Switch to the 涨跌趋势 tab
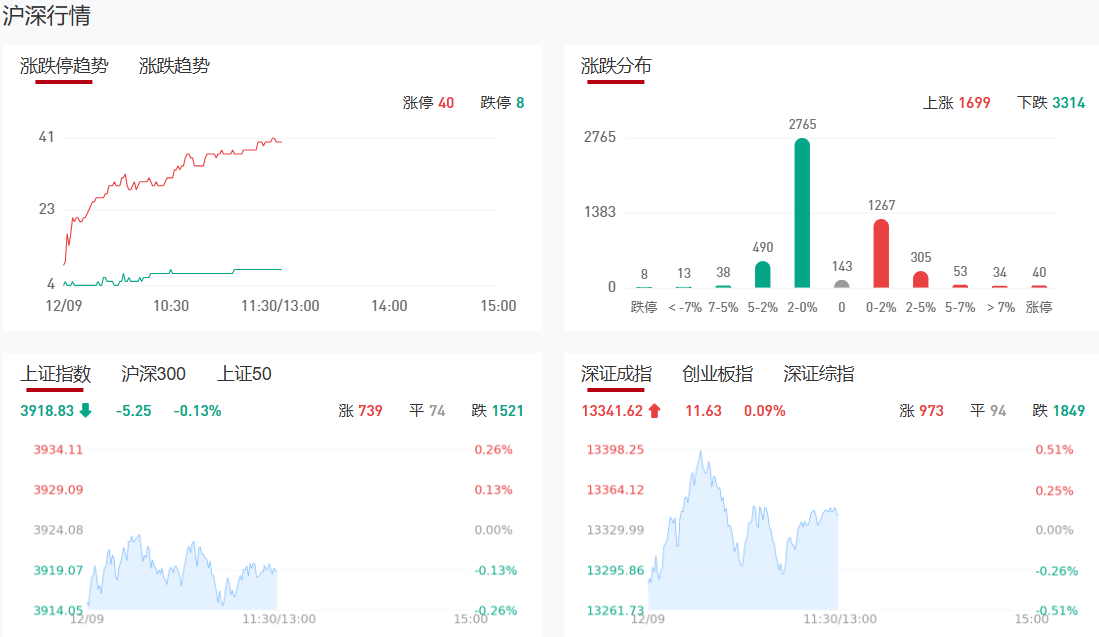 click(174, 66)
